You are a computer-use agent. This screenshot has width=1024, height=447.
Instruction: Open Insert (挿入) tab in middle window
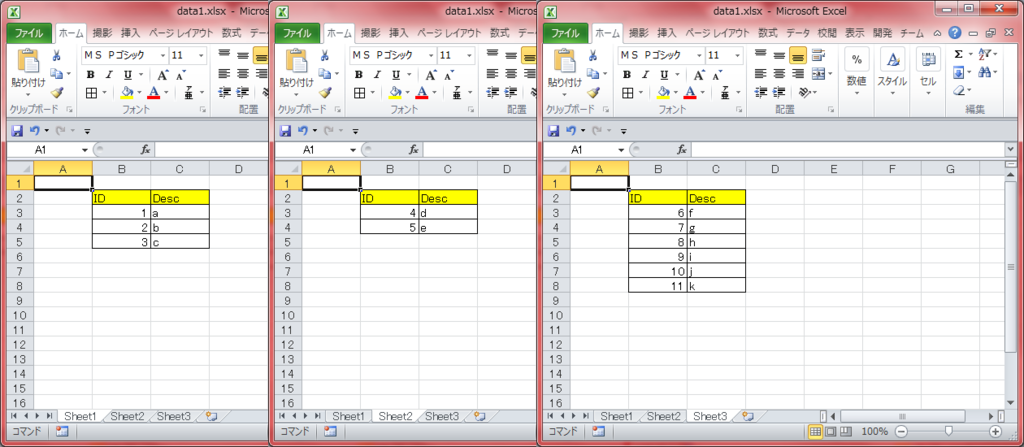tap(398, 33)
